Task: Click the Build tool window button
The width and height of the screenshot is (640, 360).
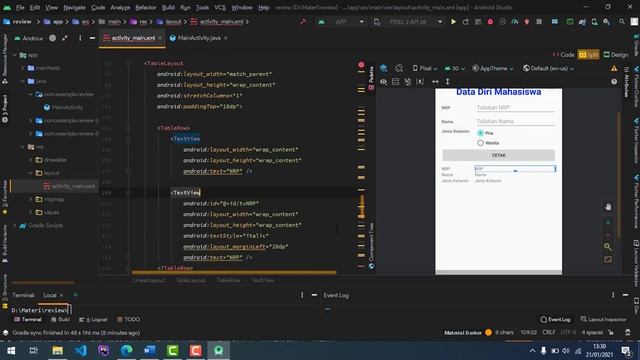Action: pyautogui.click(x=60, y=319)
